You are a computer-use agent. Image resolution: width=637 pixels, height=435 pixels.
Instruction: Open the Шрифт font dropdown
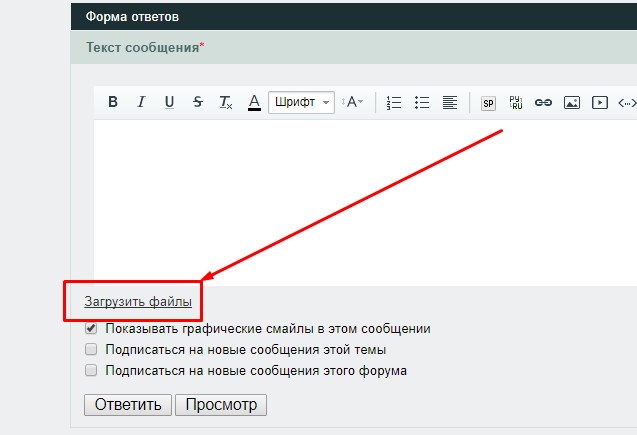301,102
